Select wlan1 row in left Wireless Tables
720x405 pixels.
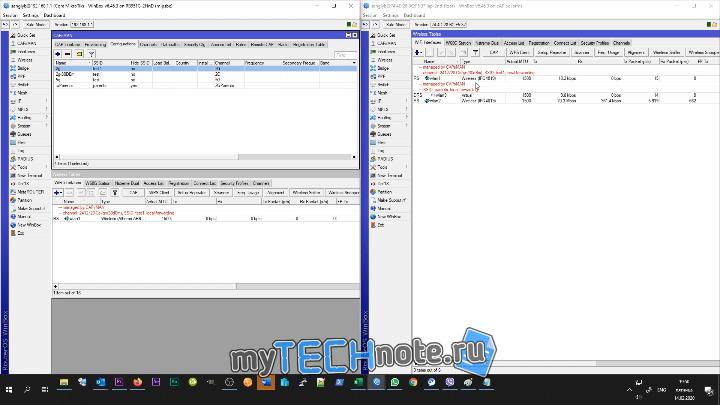pyautogui.click(x=206, y=219)
